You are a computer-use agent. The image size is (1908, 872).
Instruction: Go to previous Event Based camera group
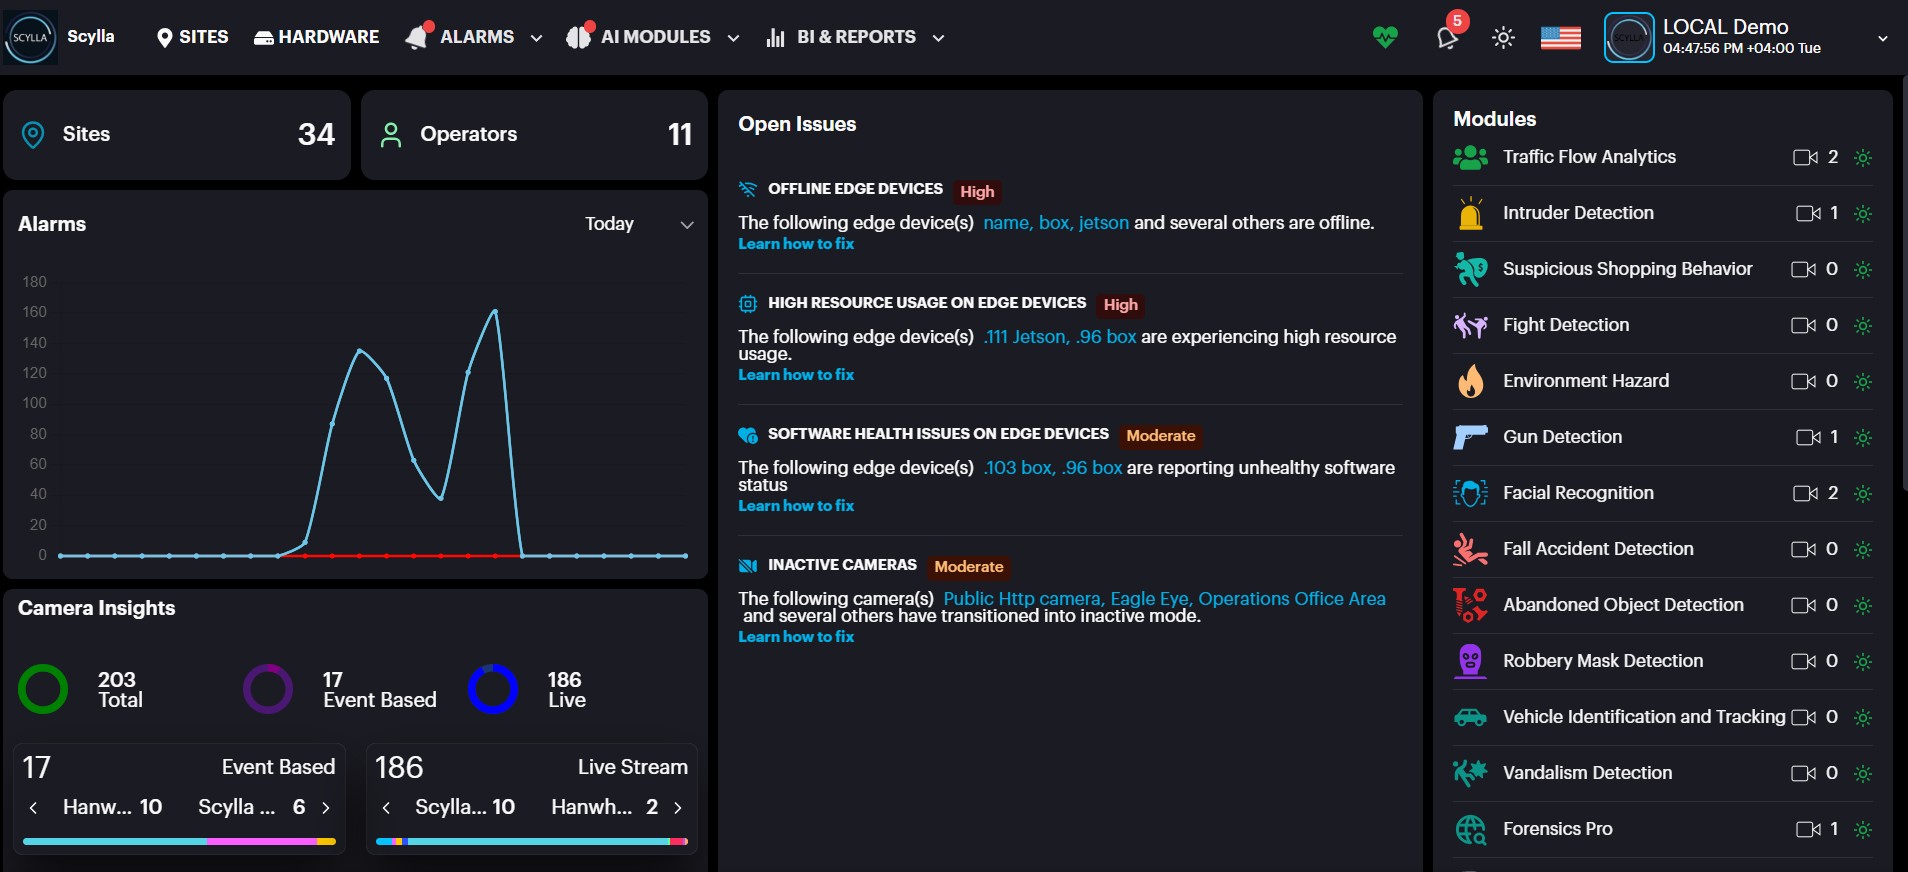[x=34, y=808]
